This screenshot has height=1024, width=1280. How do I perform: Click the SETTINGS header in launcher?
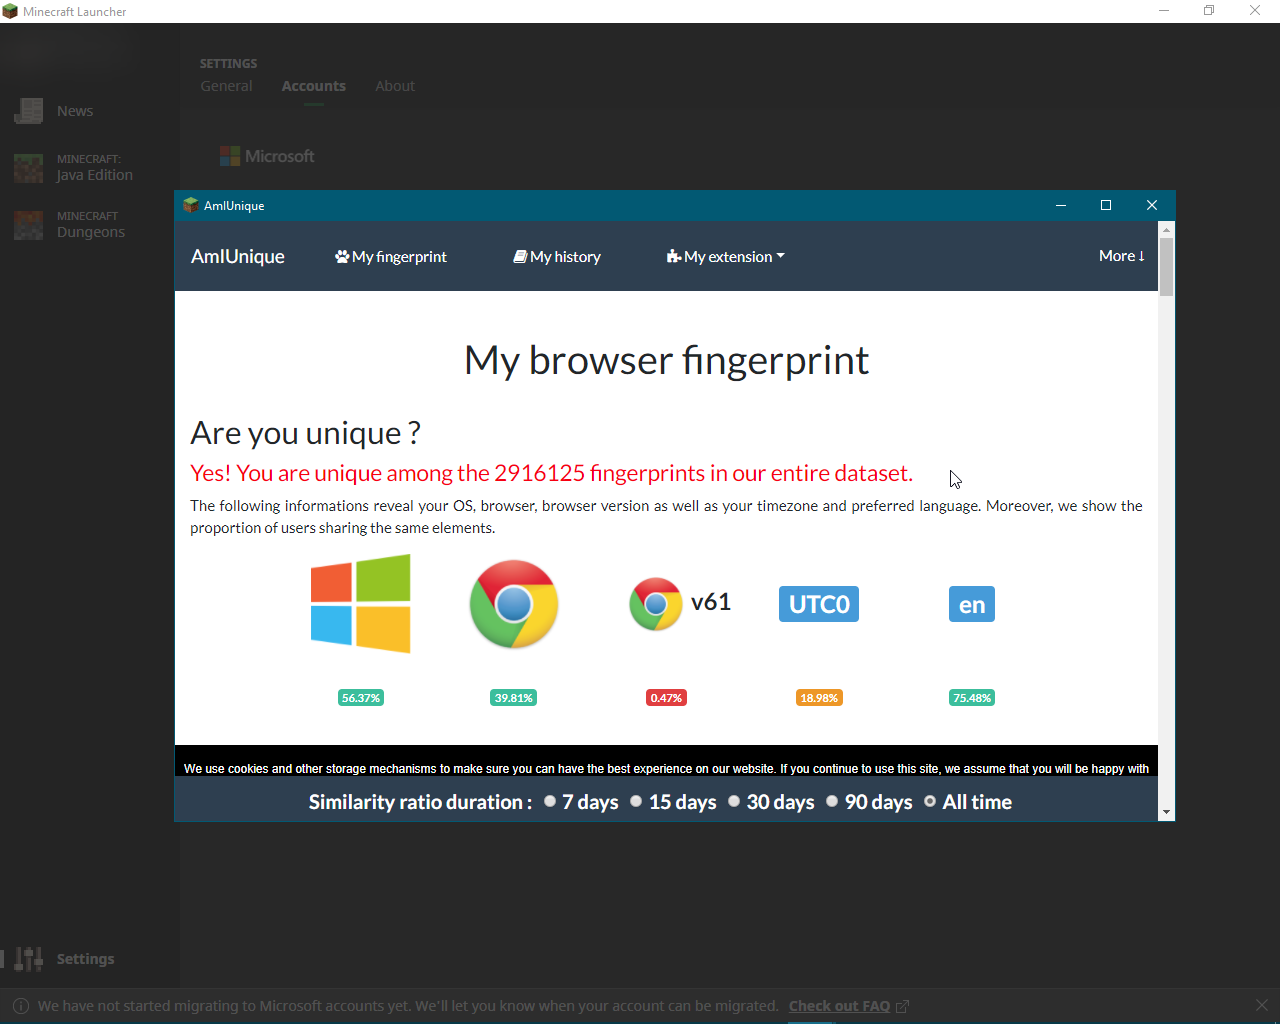tap(228, 64)
